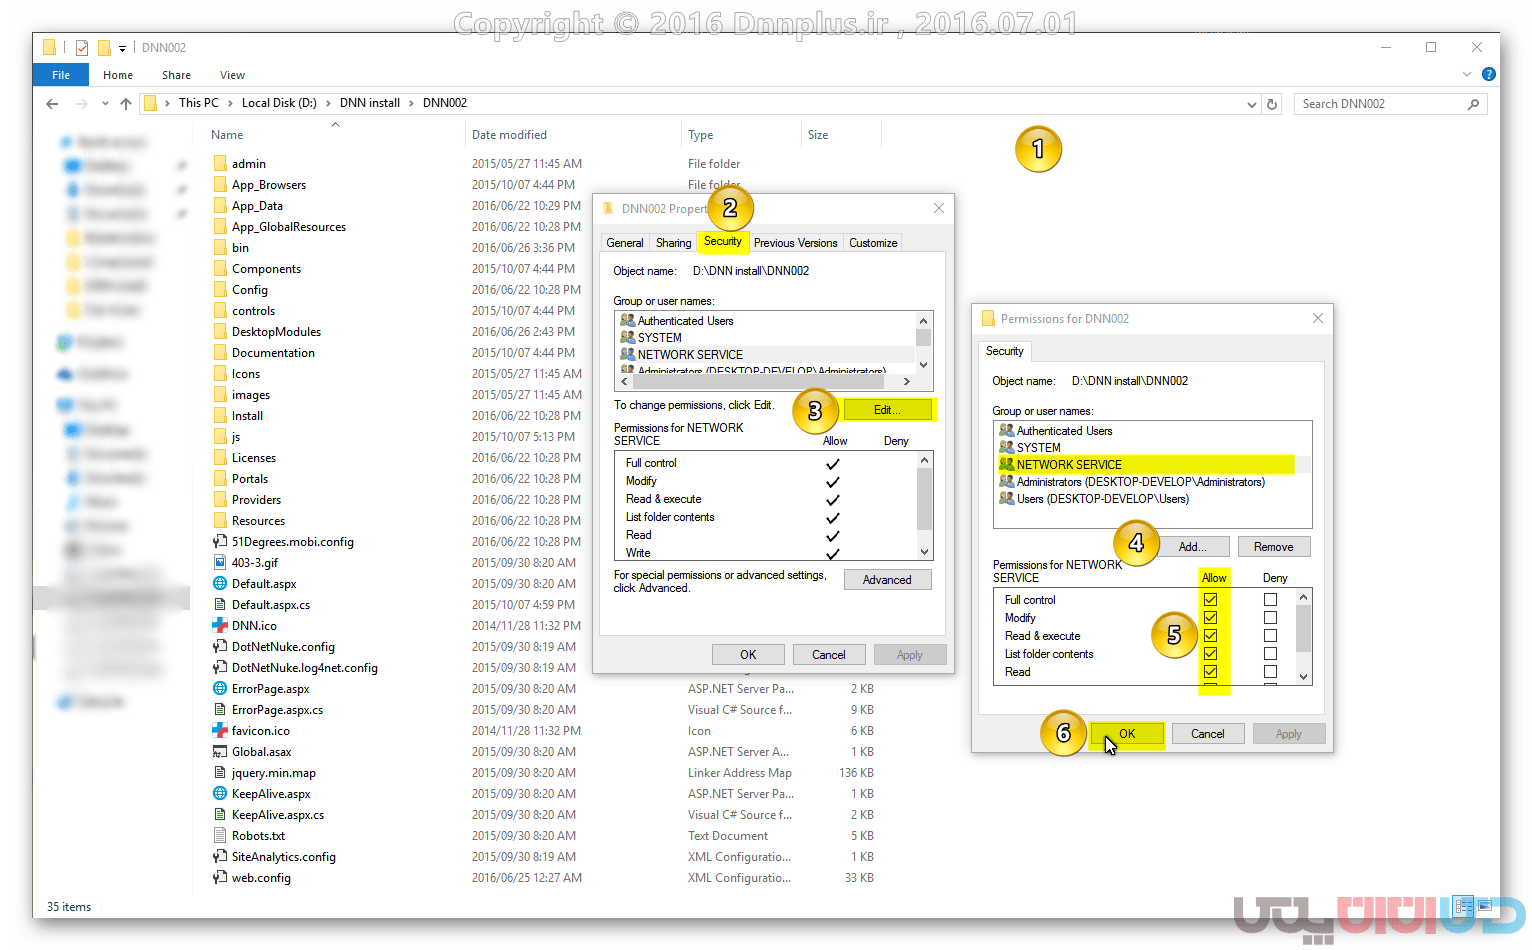1532x950 pixels.
Task: Expand the ribbon with the chevron
Action: (1467, 74)
